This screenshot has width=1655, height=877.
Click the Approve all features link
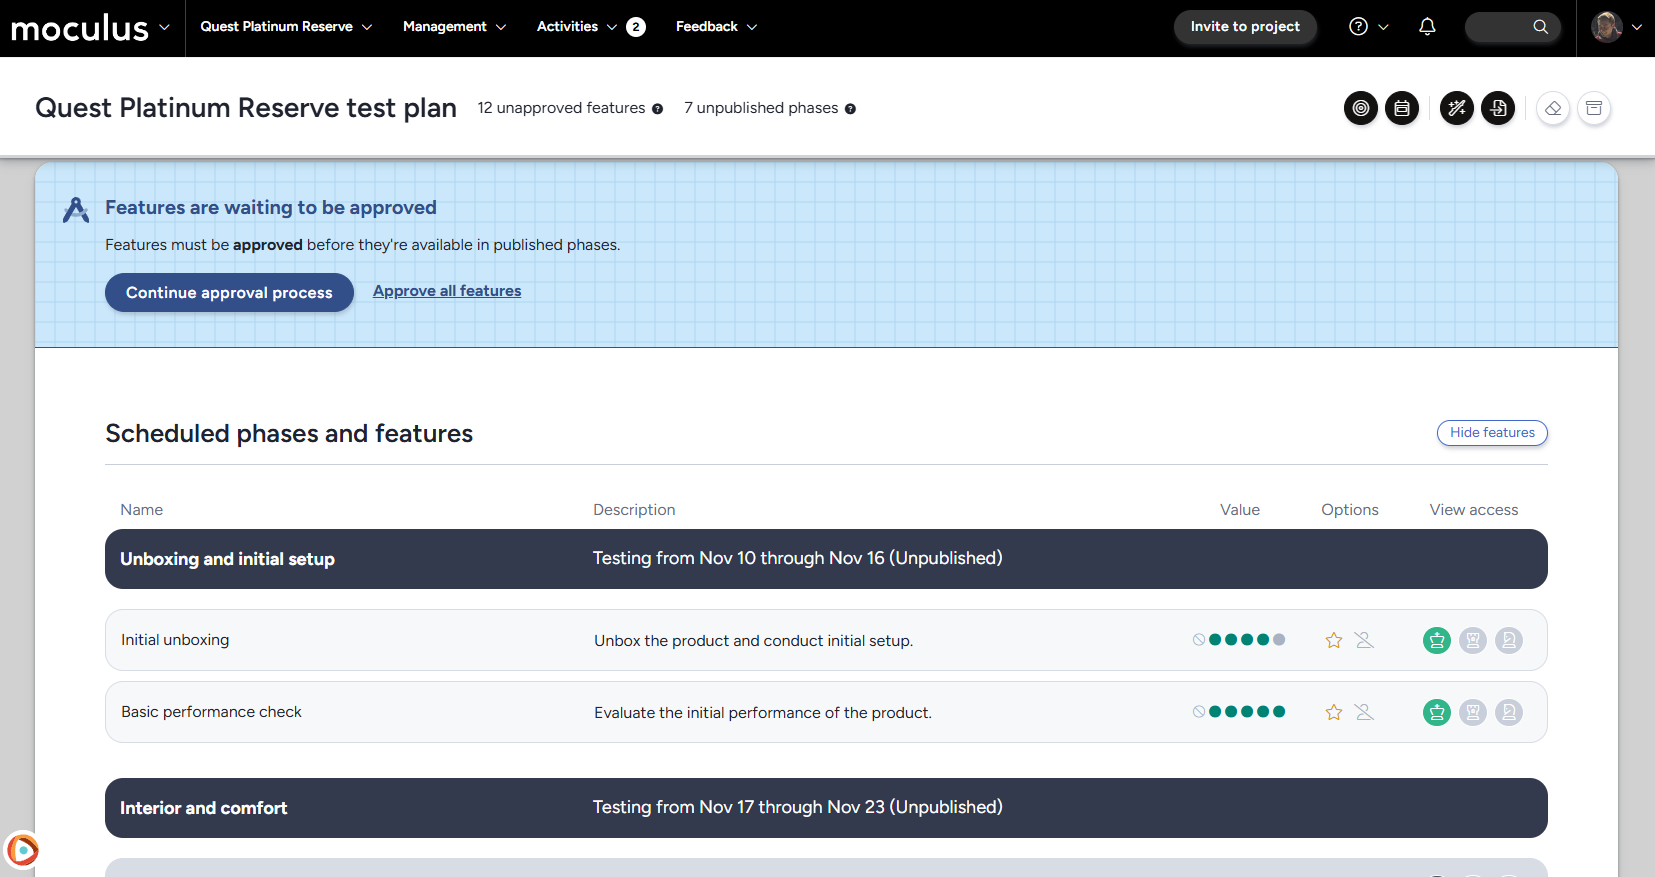[x=447, y=291]
